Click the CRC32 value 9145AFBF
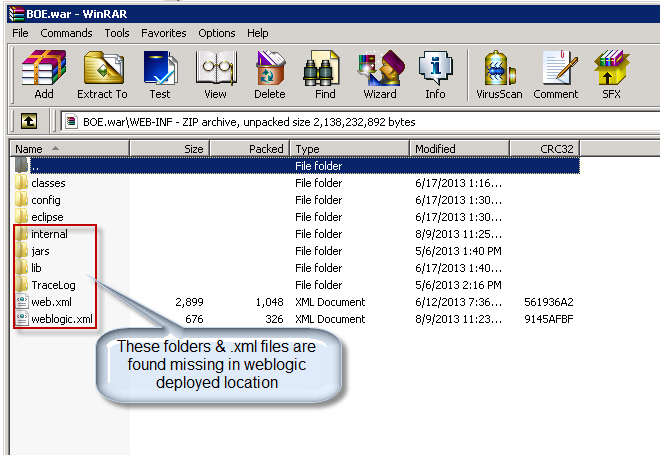The height and width of the screenshot is (455, 660). [x=549, y=319]
